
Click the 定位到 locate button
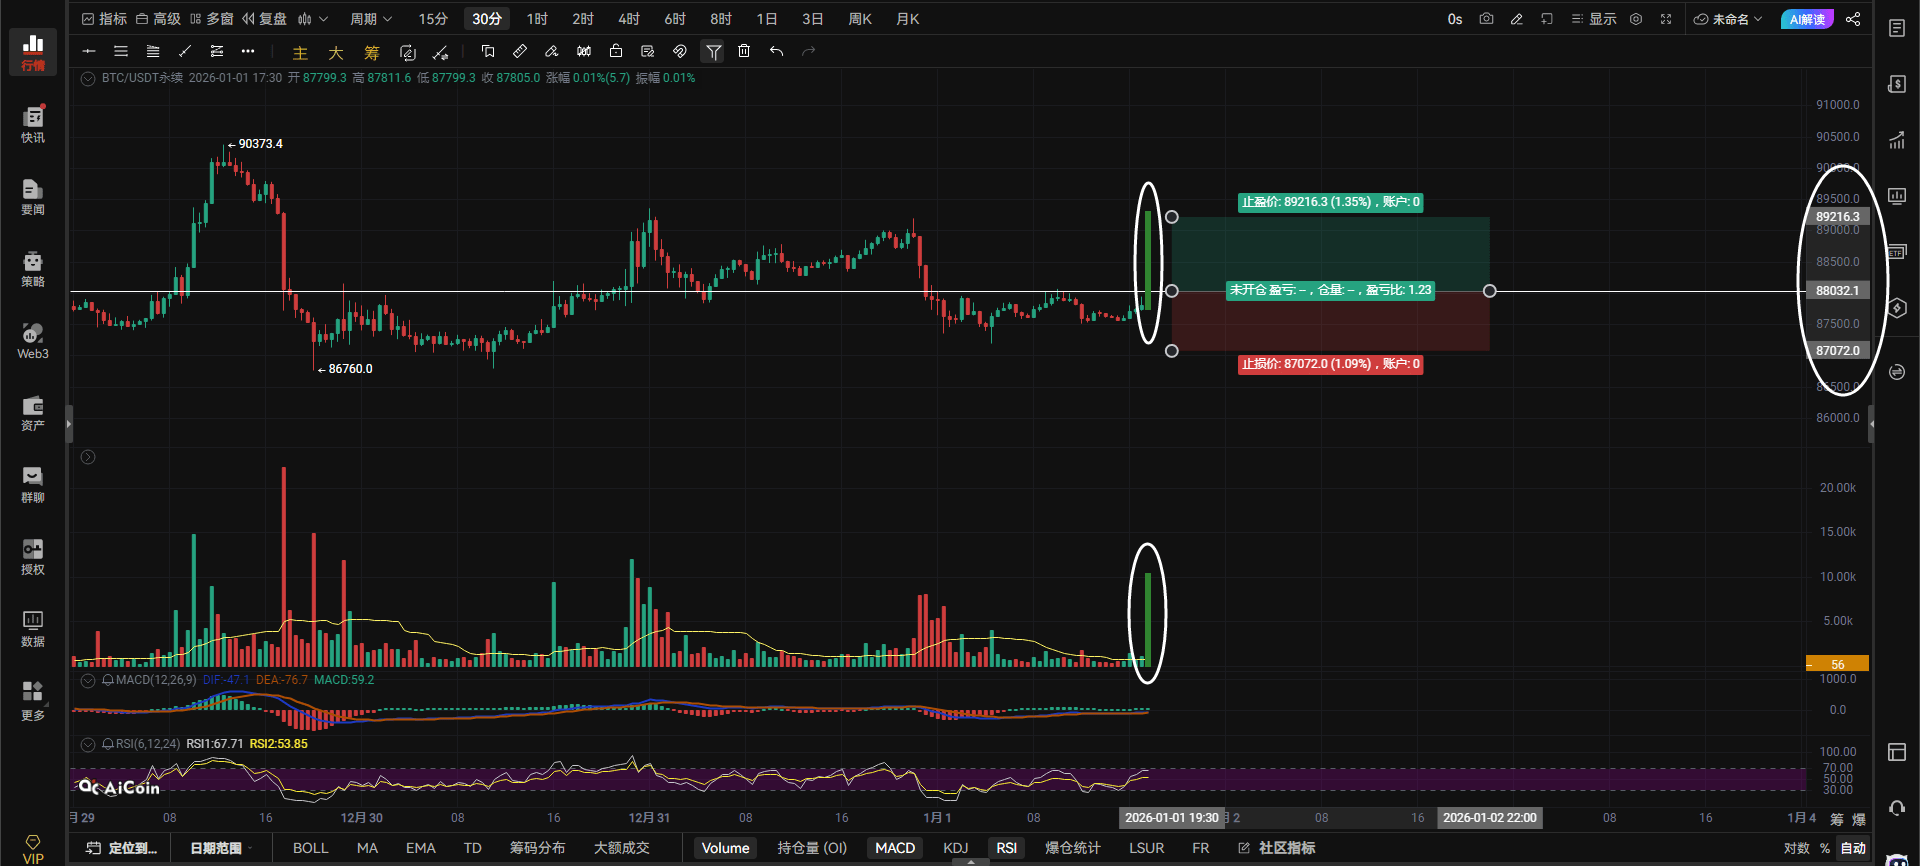click(122, 848)
